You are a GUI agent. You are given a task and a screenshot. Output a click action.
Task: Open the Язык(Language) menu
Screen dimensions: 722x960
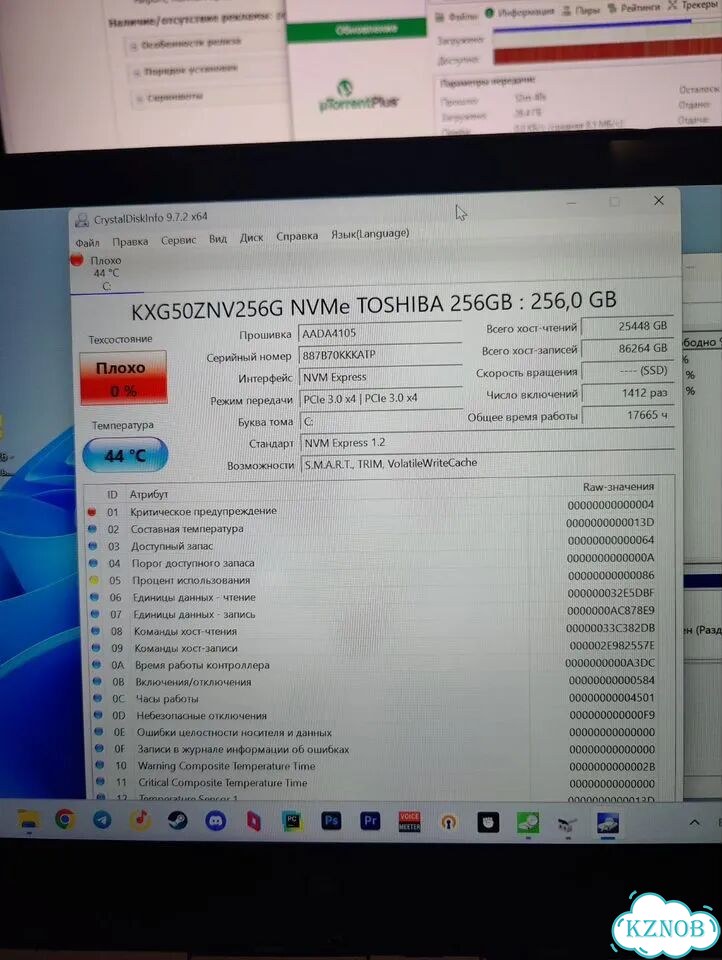coord(370,233)
